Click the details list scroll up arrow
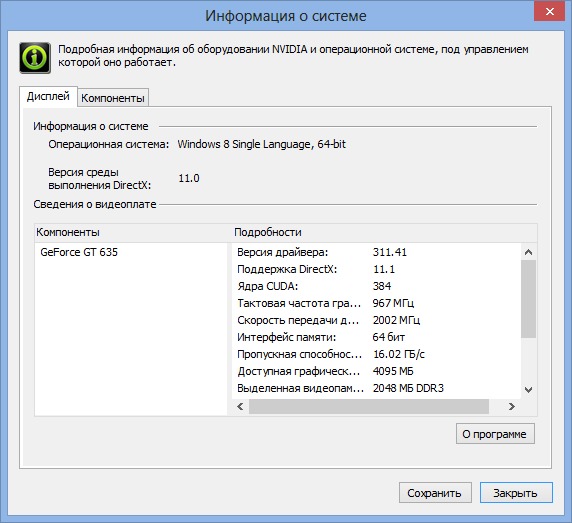This screenshot has height=523, width=572. click(528, 252)
